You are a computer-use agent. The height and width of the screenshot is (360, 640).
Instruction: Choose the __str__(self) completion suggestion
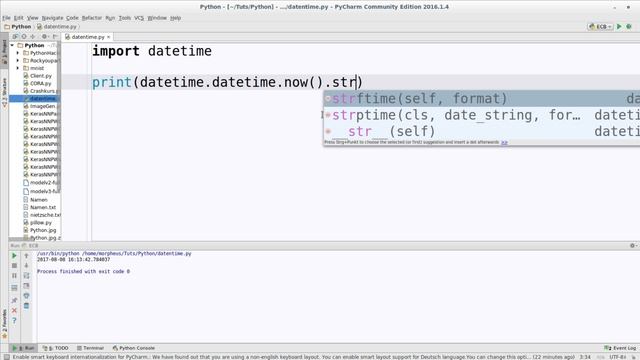tap(482, 131)
